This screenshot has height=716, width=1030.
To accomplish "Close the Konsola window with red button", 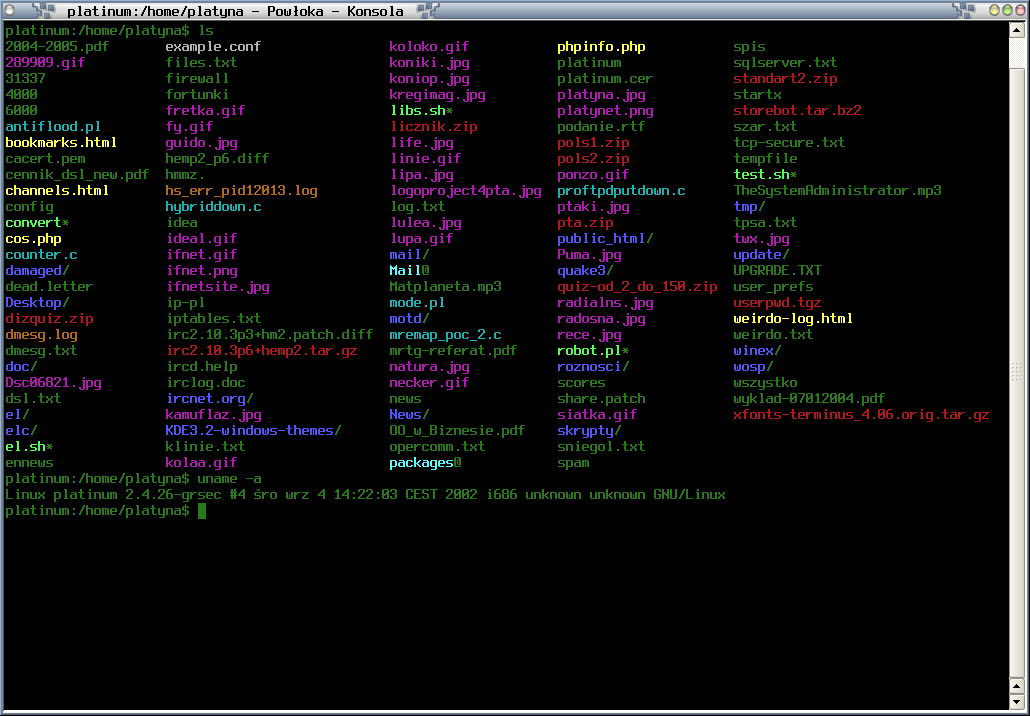I will pos(1019,10).
